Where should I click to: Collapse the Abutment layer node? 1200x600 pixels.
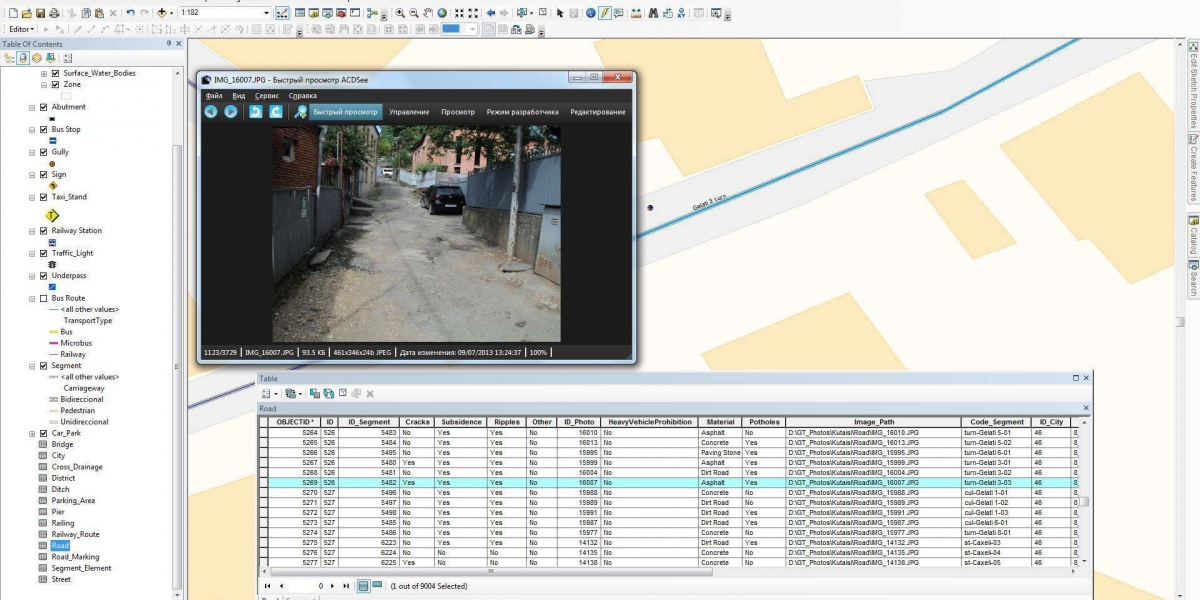click(x=32, y=107)
